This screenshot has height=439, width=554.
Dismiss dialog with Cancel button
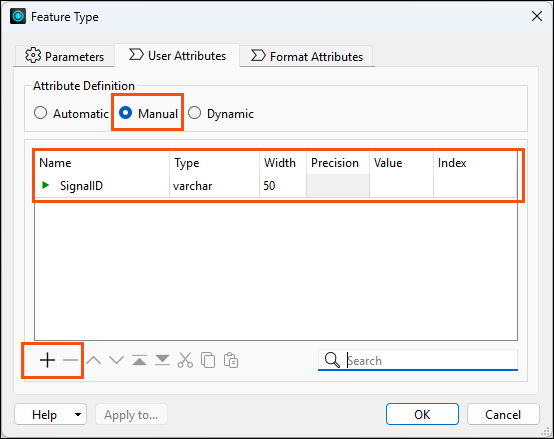coord(503,414)
